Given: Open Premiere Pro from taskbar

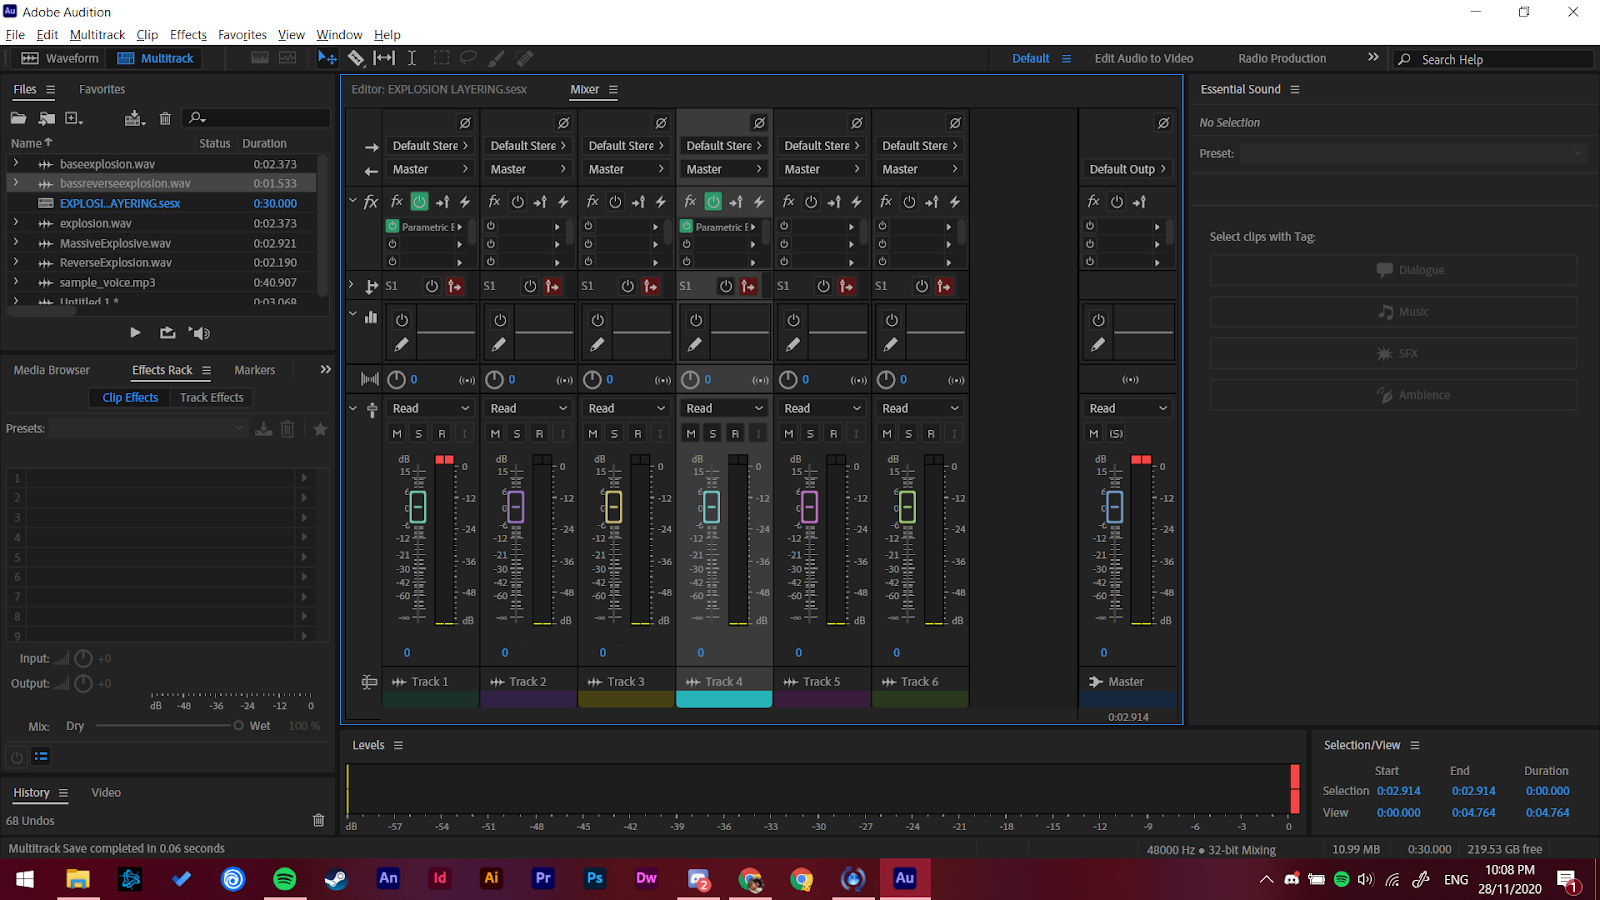Looking at the screenshot, I should coord(543,879).
